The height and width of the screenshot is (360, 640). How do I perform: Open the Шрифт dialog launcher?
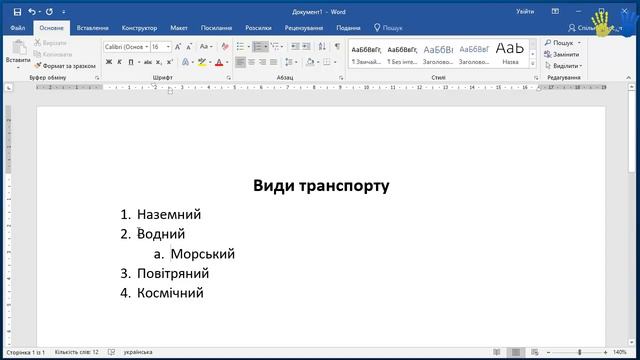229,78
